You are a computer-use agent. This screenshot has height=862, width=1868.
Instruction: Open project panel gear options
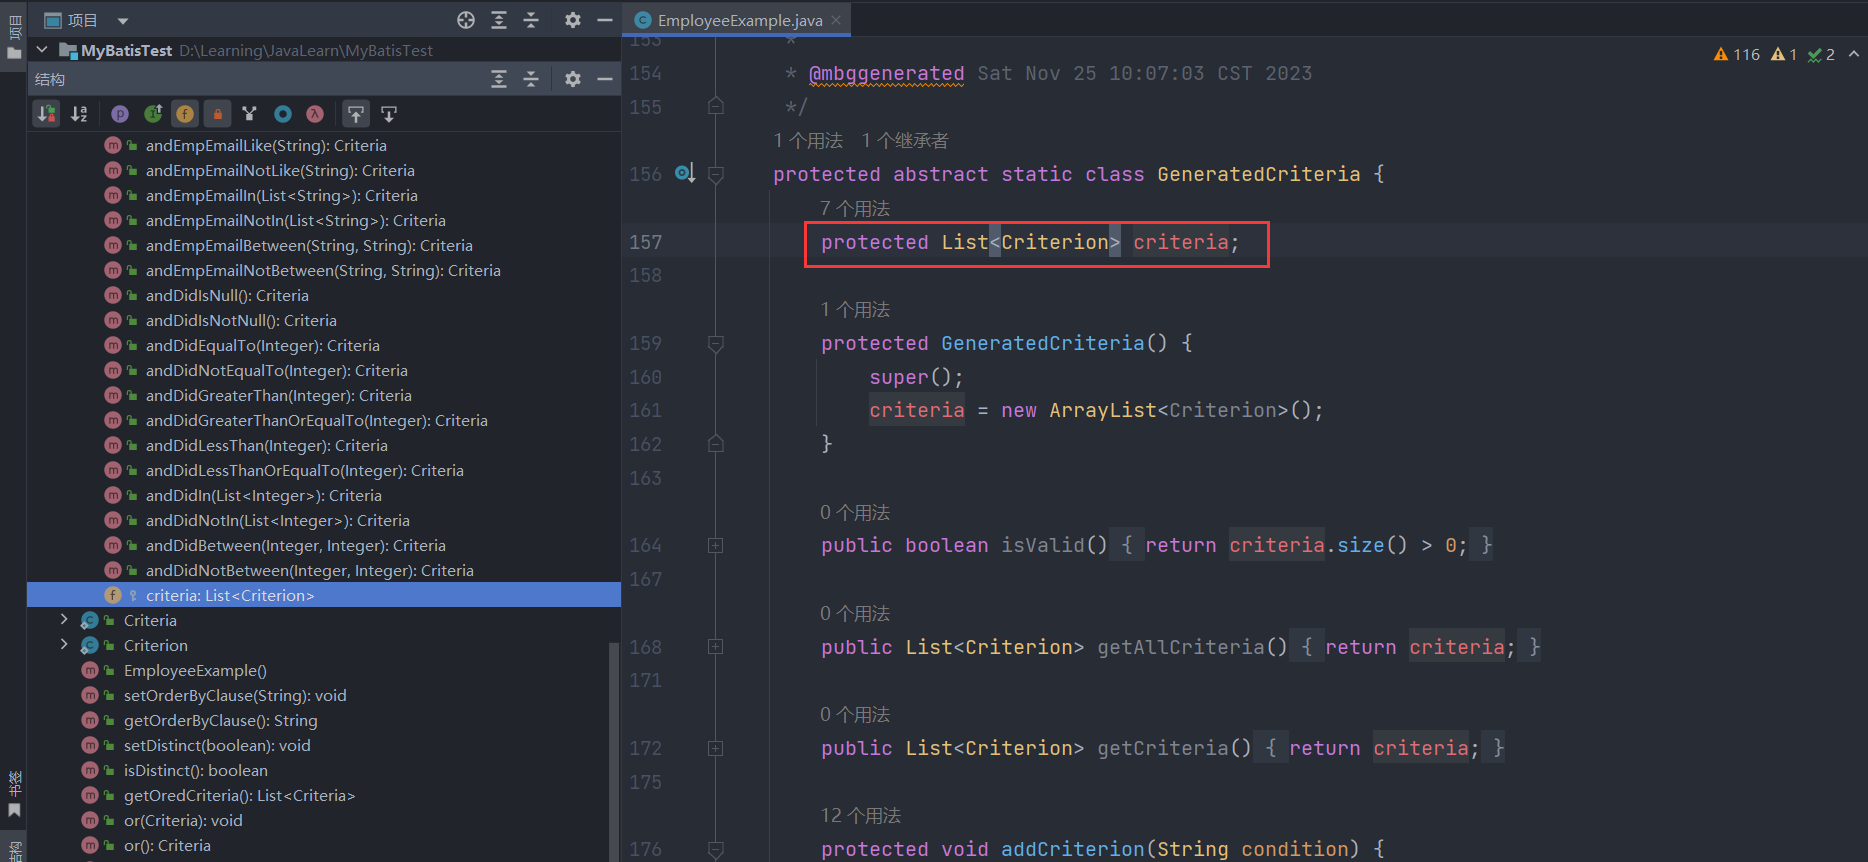coord(573,20)
